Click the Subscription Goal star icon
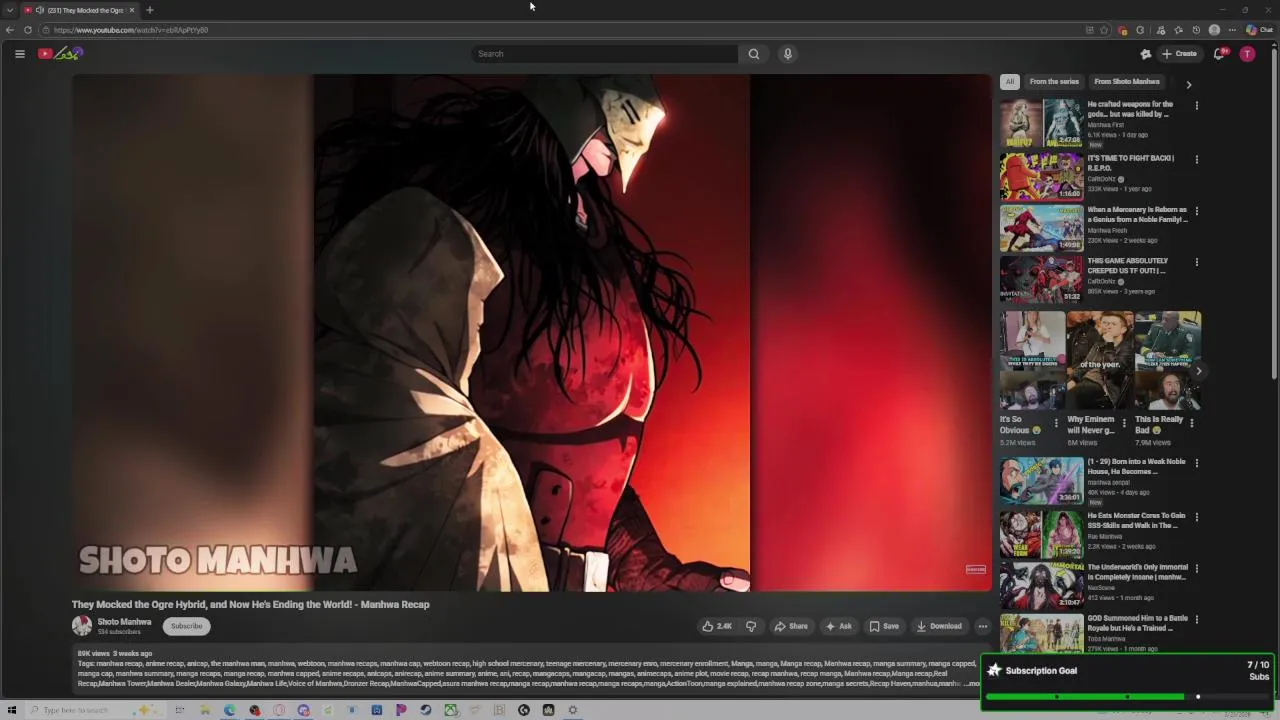Screen dimensions: 1280x720 coord(994,670)
